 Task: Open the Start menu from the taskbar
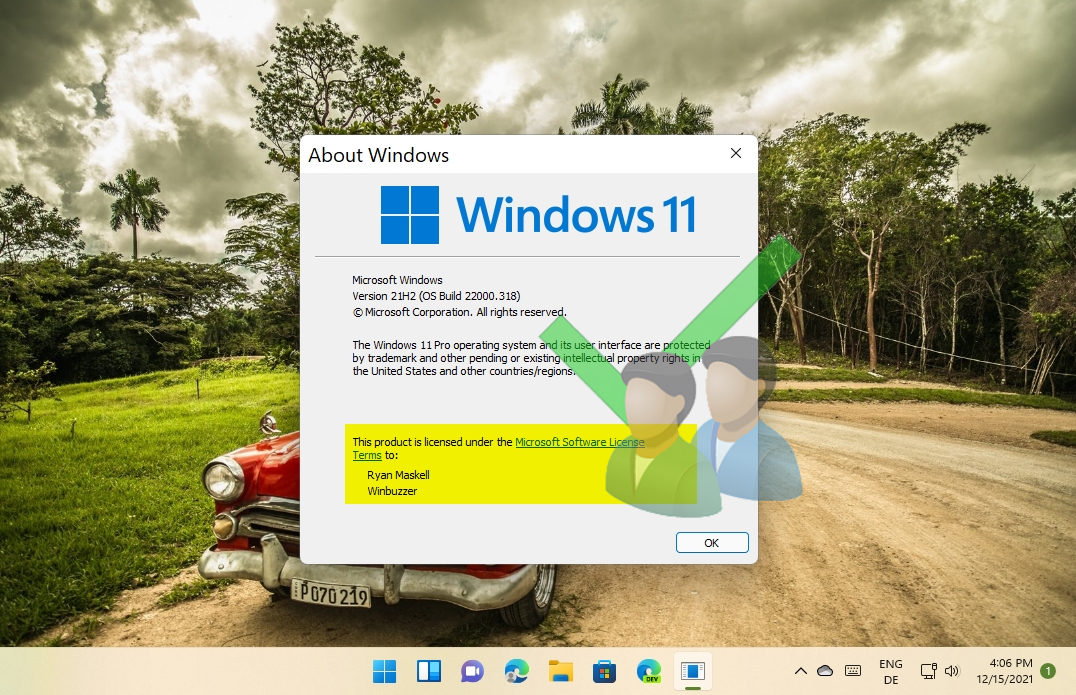(384, 671)
